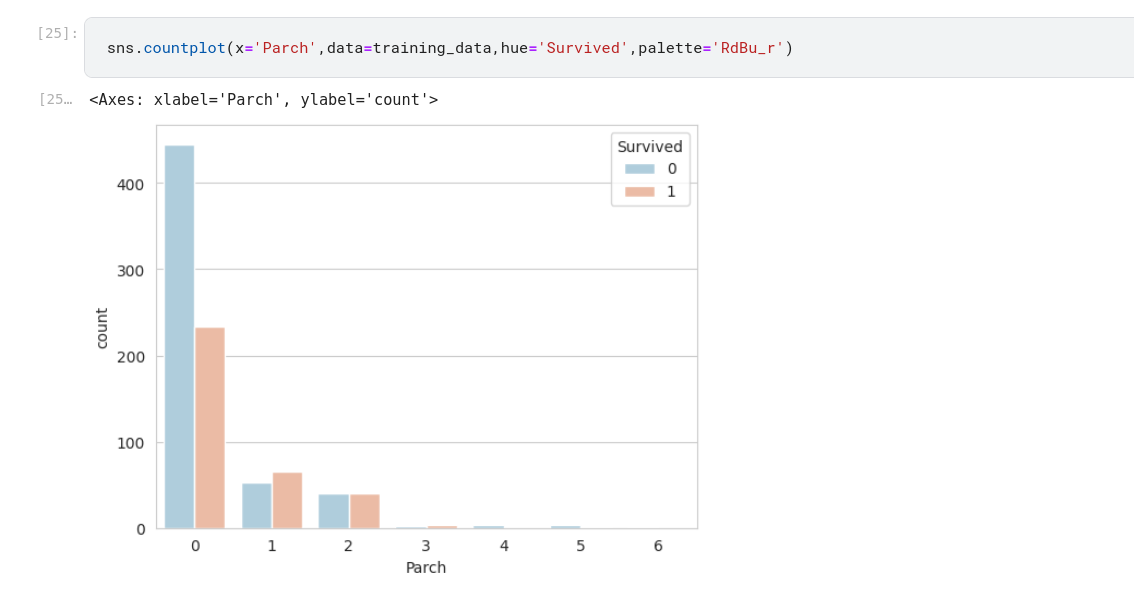Click the Axes xlabel output text line
The height and width of the screenshot is (594, 1134).
coord(263,100)
